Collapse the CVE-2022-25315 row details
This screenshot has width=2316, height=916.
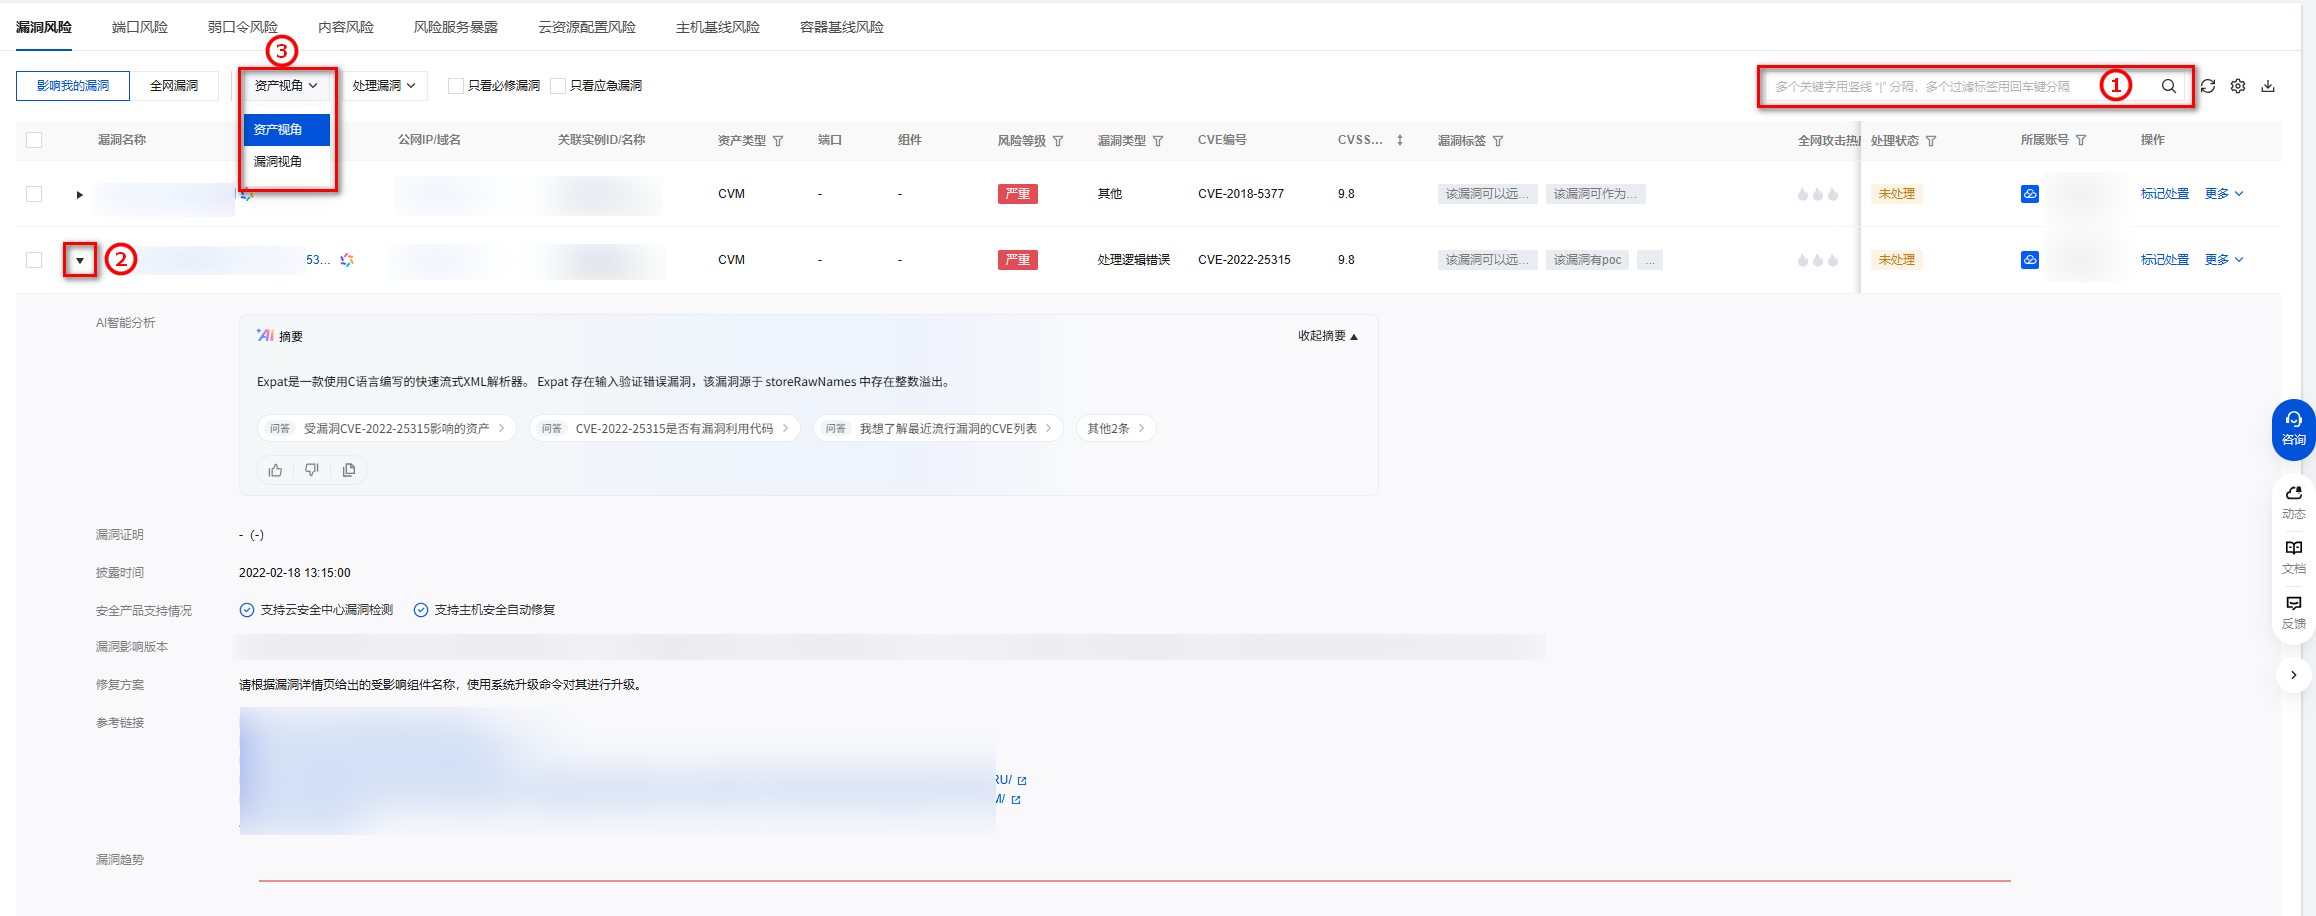[80, 260]
